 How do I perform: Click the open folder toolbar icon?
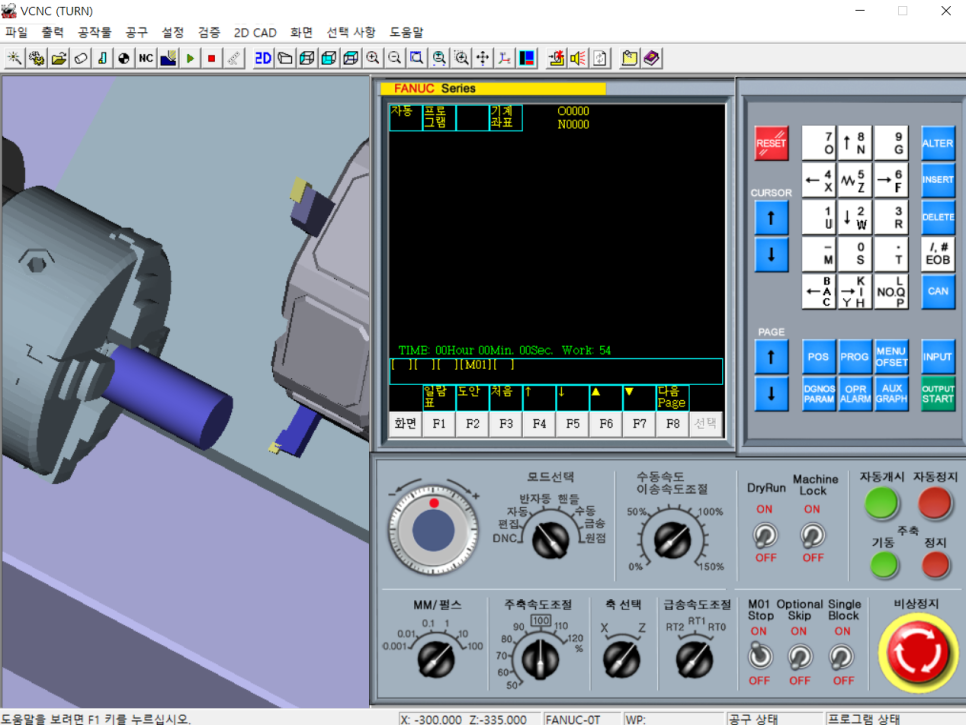coord(59,58)
